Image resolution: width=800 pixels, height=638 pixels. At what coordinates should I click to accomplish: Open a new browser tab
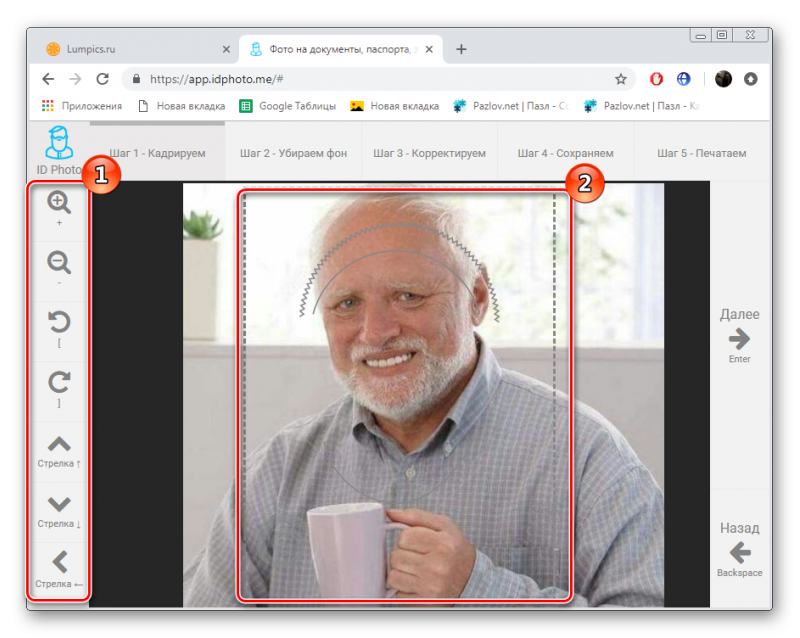point(461,49)
